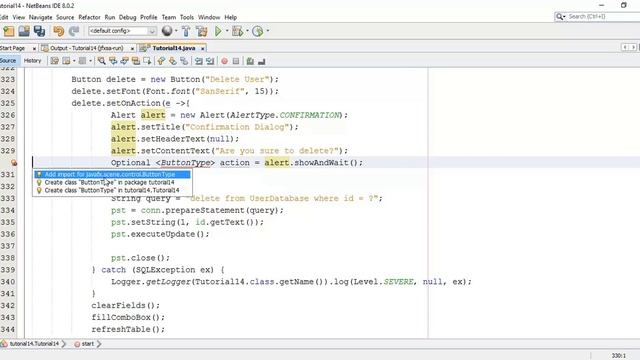
Task: Click the Save All icon
Action: [x=39, y=31]
